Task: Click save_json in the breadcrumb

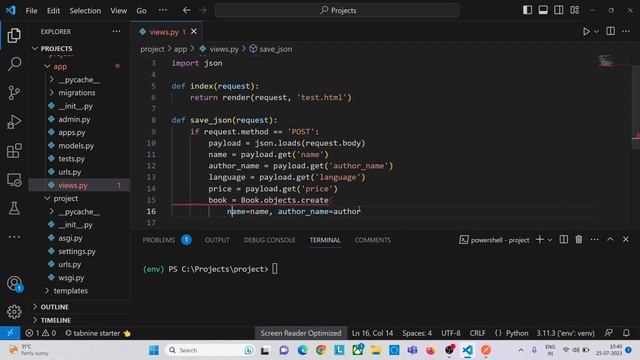Action: point(276,49)
